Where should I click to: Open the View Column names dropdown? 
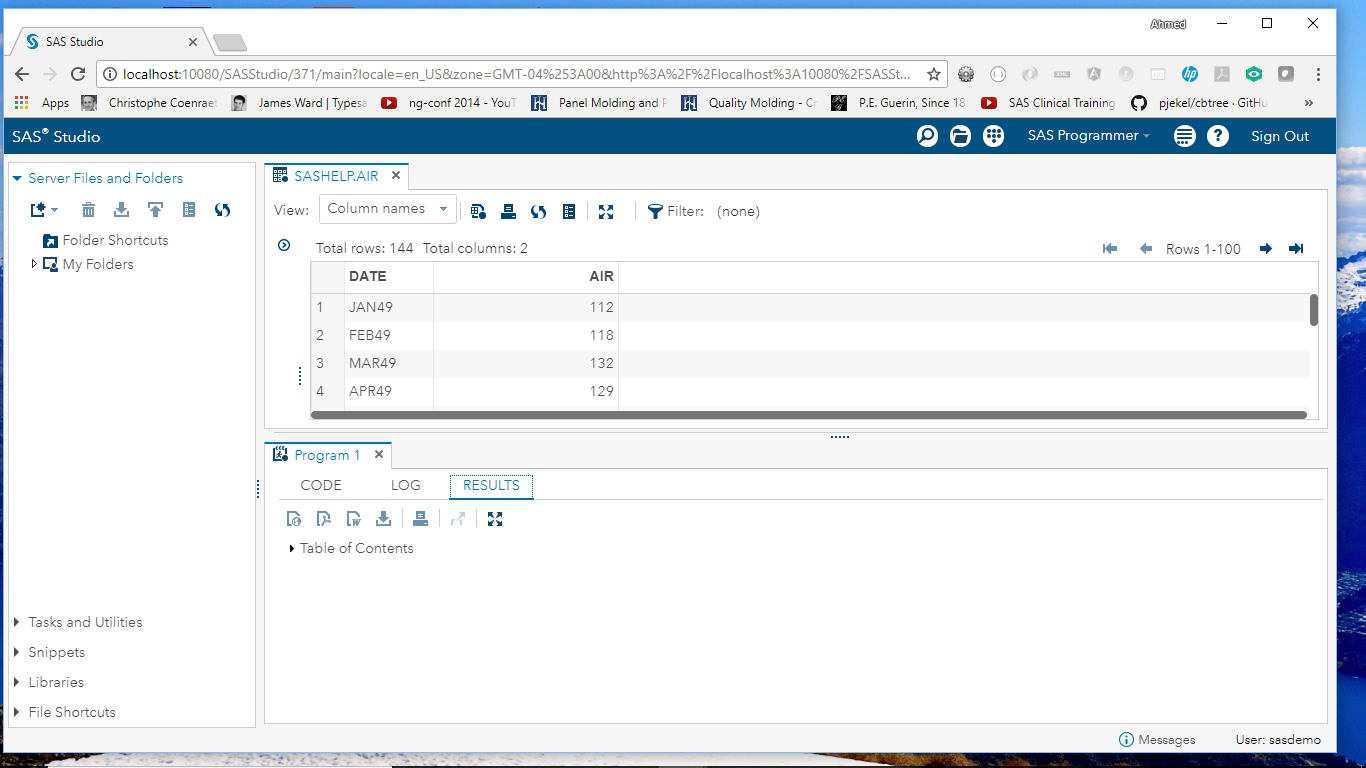pyautogui.click(x=387, y=209)
